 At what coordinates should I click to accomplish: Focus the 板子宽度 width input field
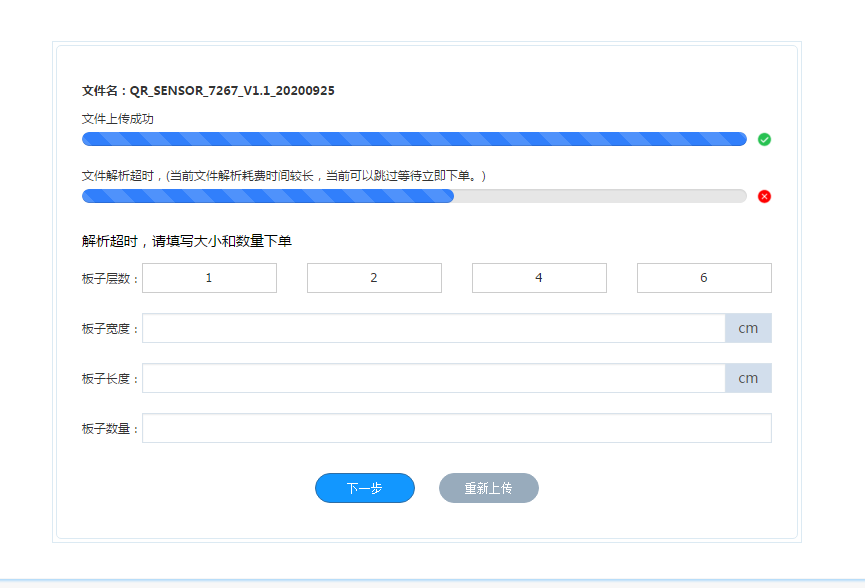pyautogui.click(x=434, y=328)
